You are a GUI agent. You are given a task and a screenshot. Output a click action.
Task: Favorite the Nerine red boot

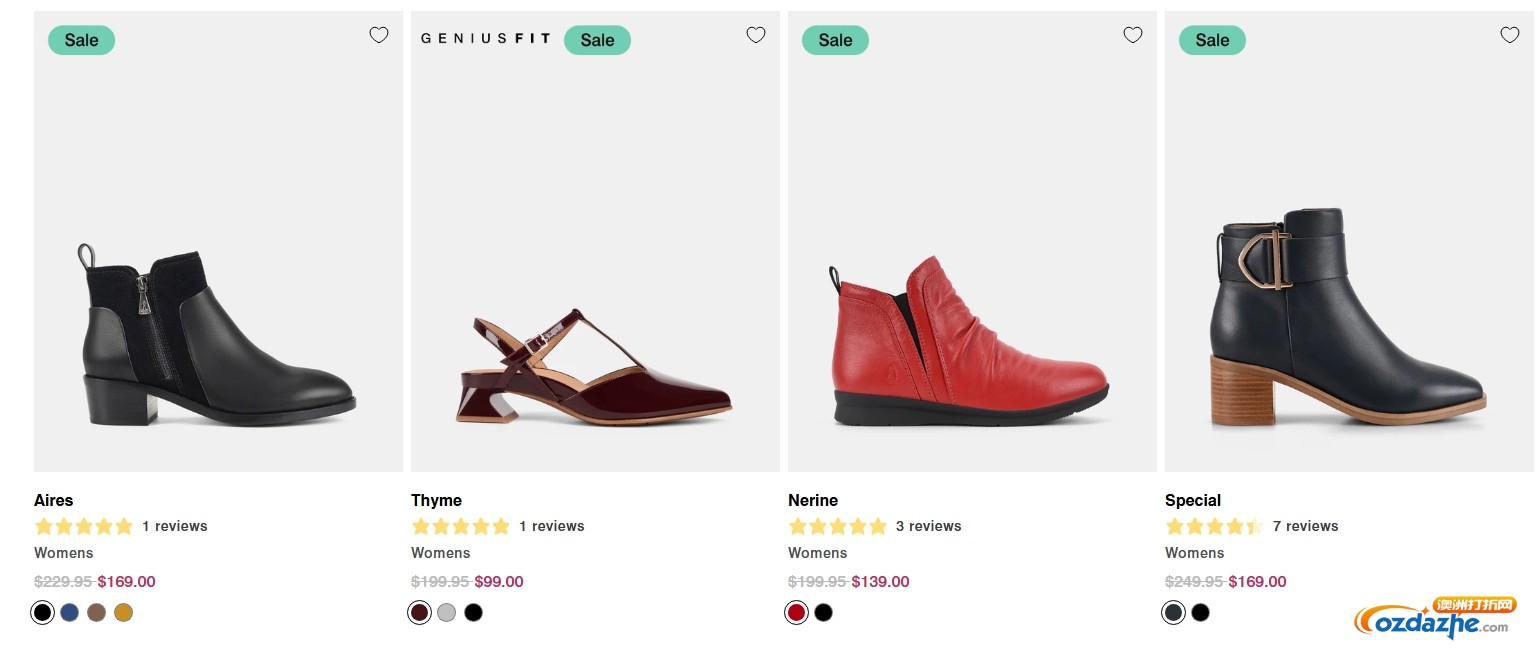point(1133,35)
